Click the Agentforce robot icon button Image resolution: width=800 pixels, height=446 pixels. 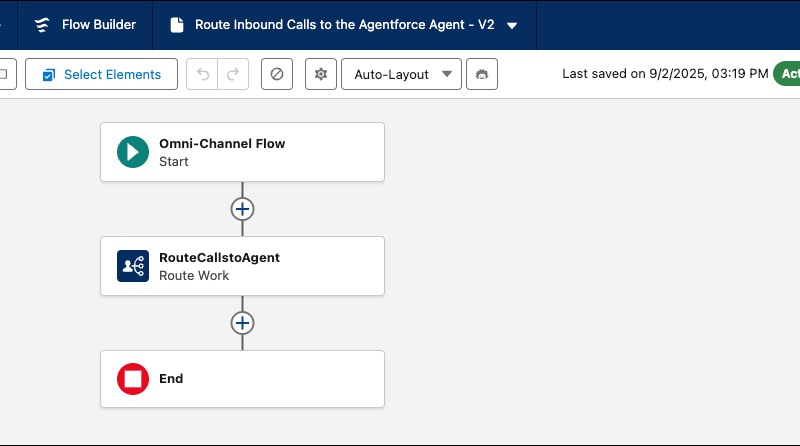click(482, 75)
